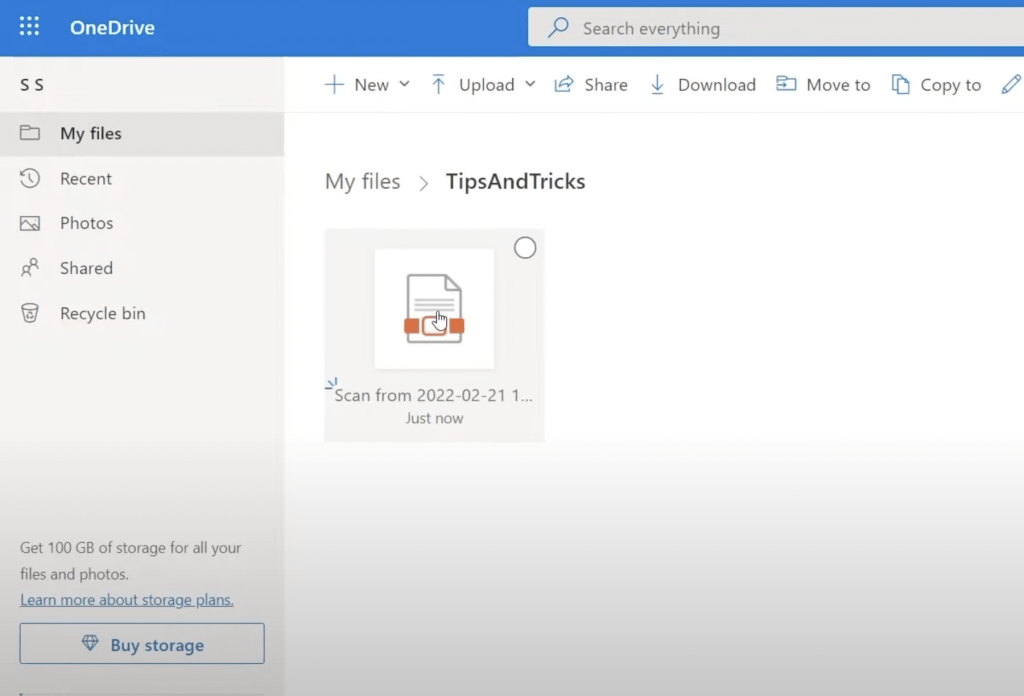Click the Move to folder icon
1024x696 pixels.
point(786,84)
